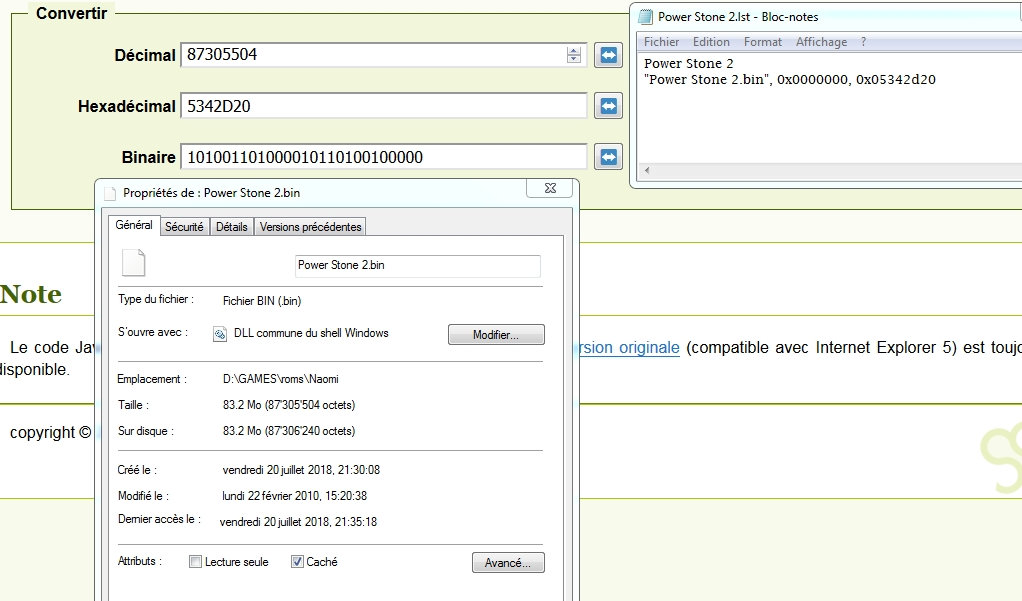Click the DLL commune du shell Windows icon

click(220, 334)
